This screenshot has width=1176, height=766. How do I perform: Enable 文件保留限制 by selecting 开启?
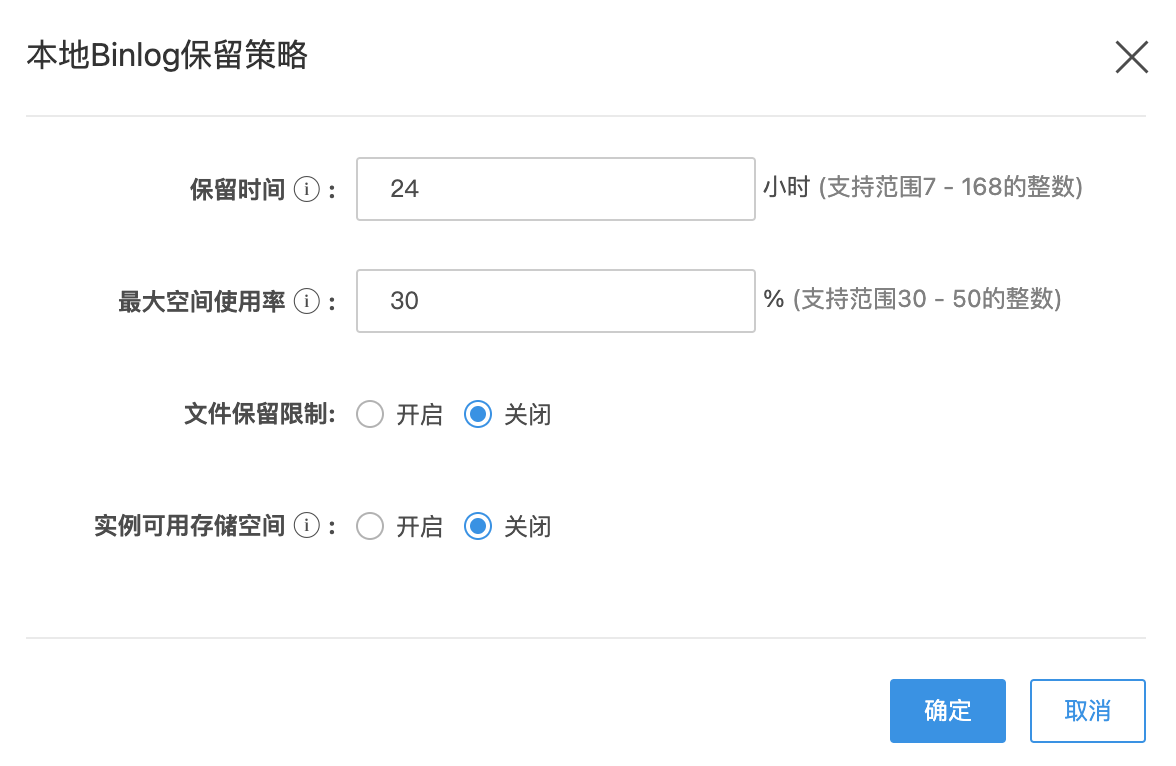coord(371,414)
